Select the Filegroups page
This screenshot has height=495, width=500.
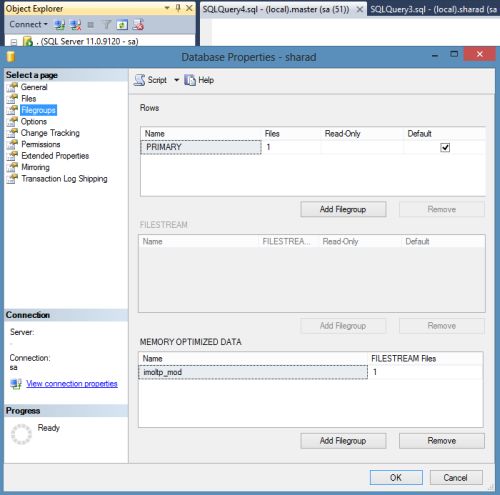38,110
